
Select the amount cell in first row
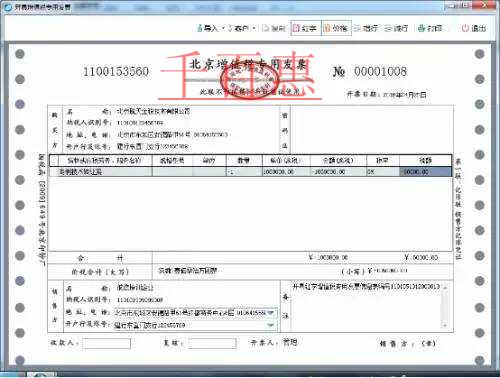click(338, 172)
